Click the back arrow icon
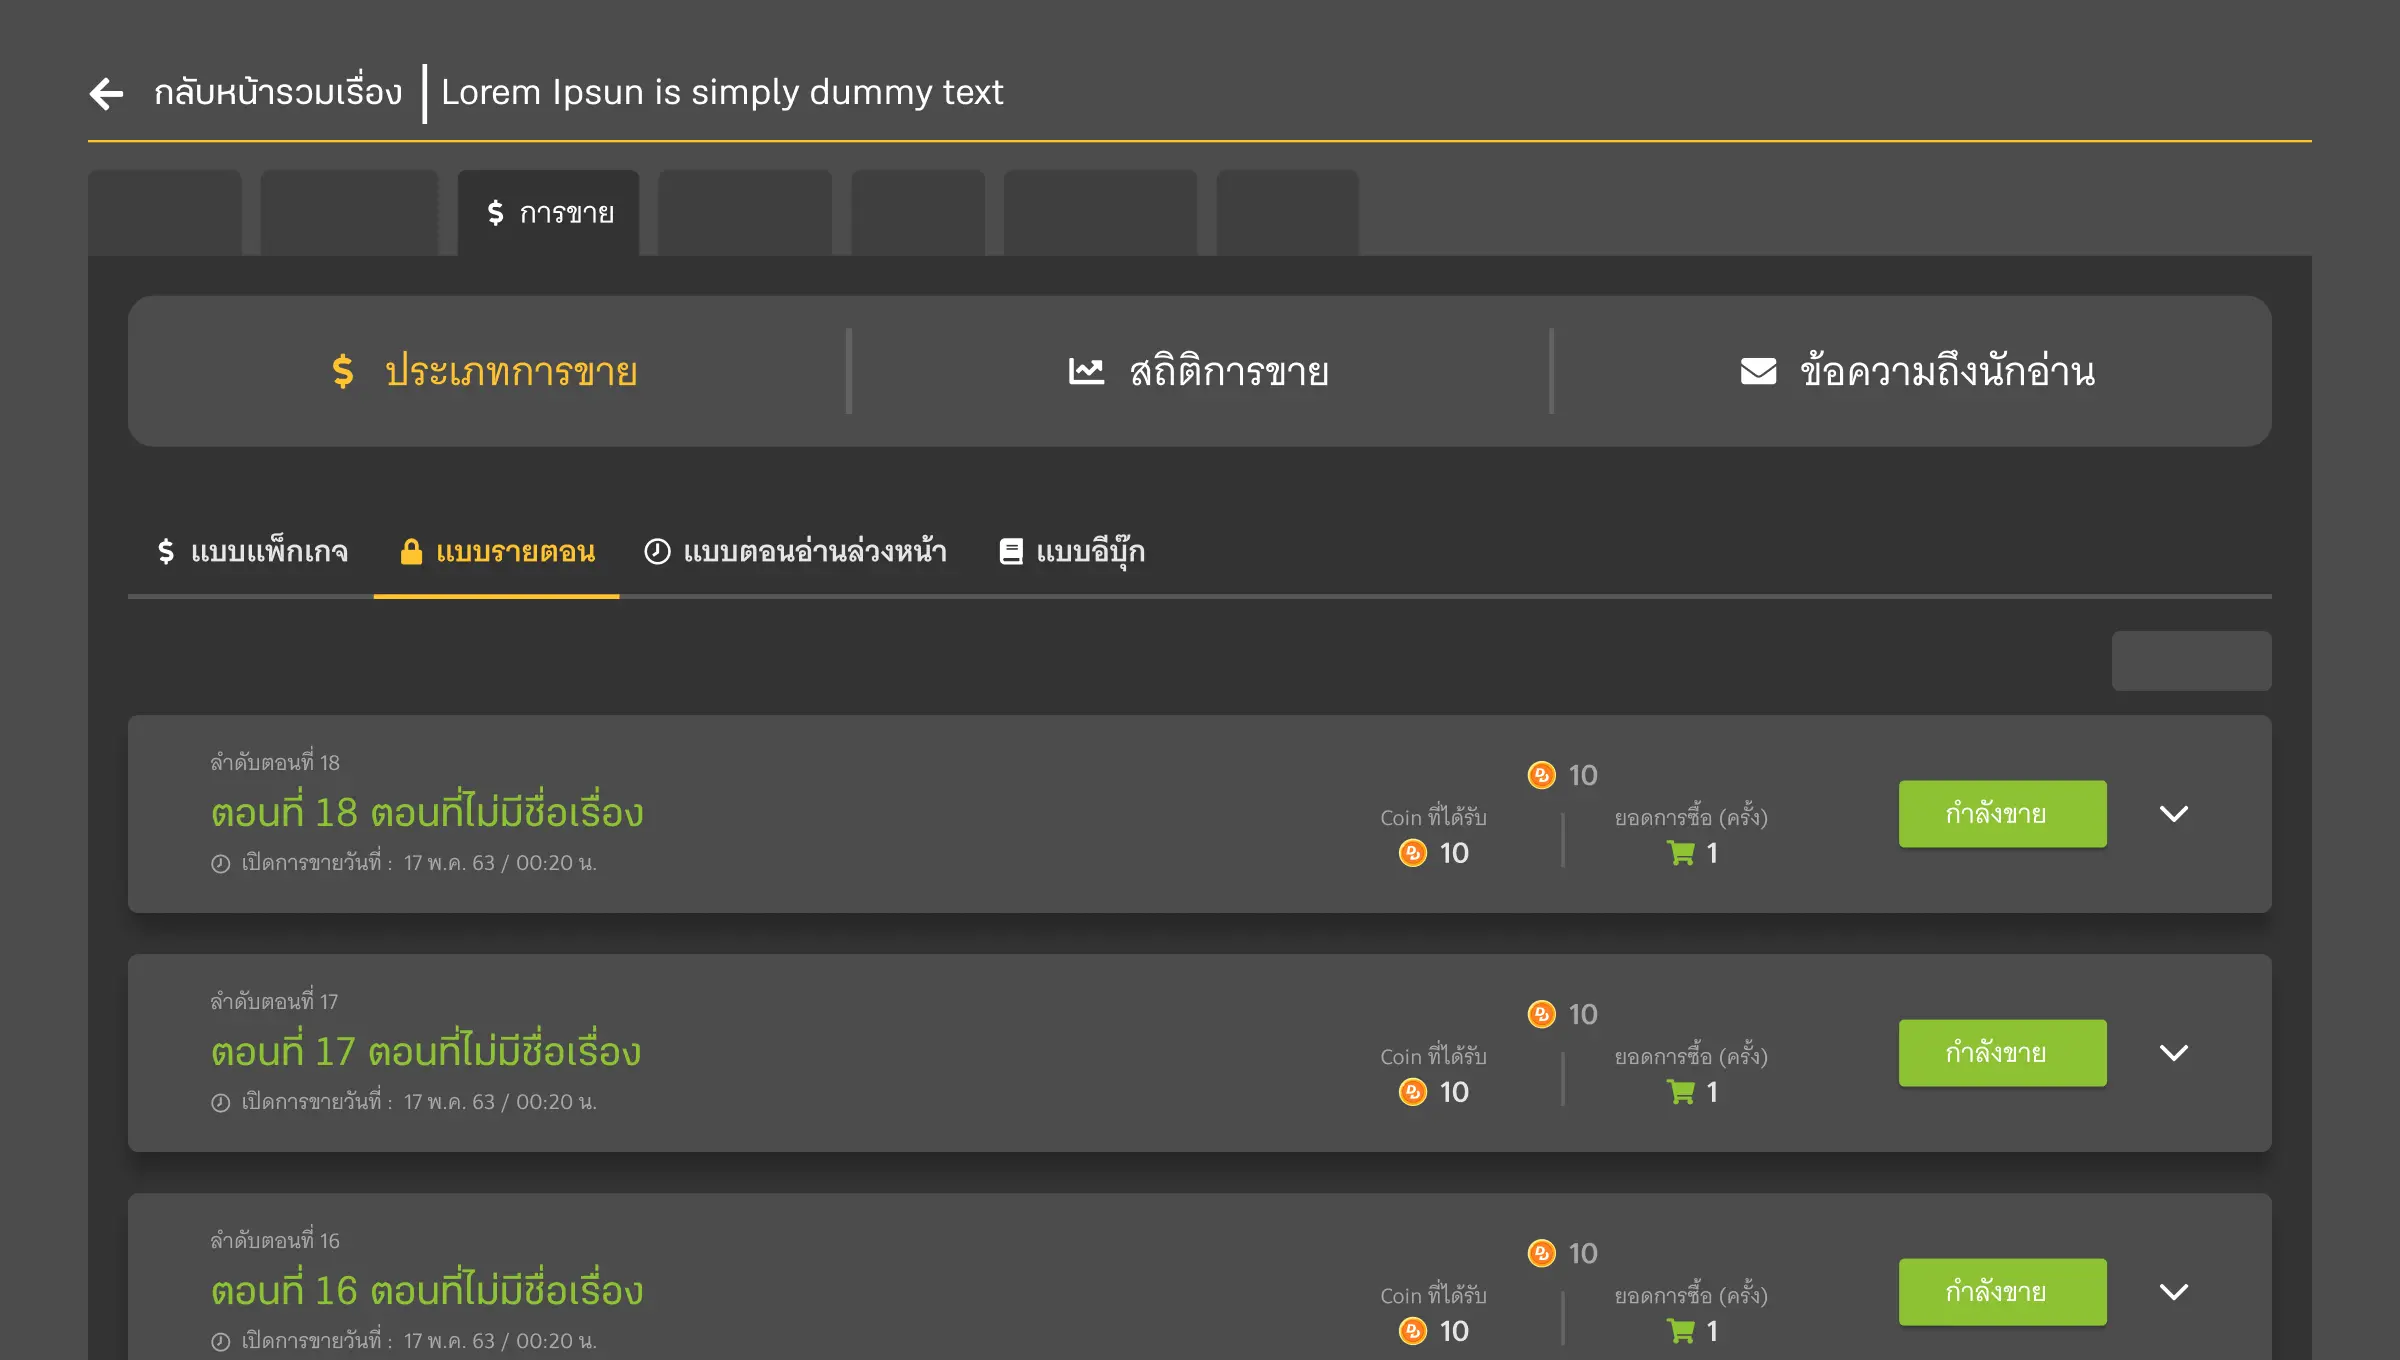Screen dimensions: 2400x1360 tap(106, 93)
